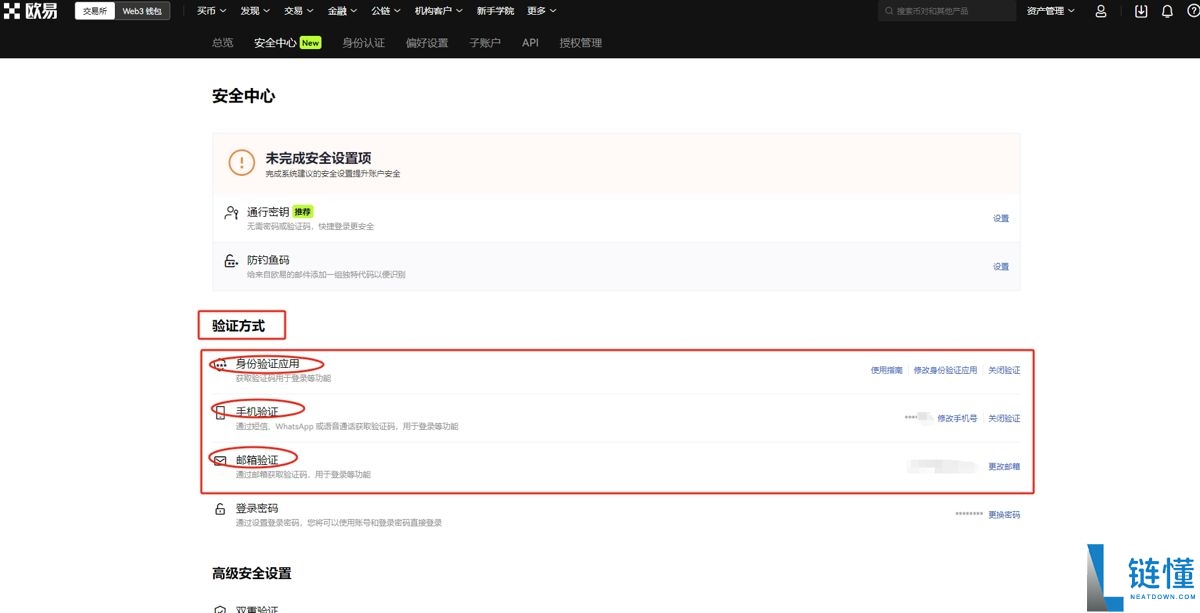Click the user profile icon

click(x=1100, y=11)
